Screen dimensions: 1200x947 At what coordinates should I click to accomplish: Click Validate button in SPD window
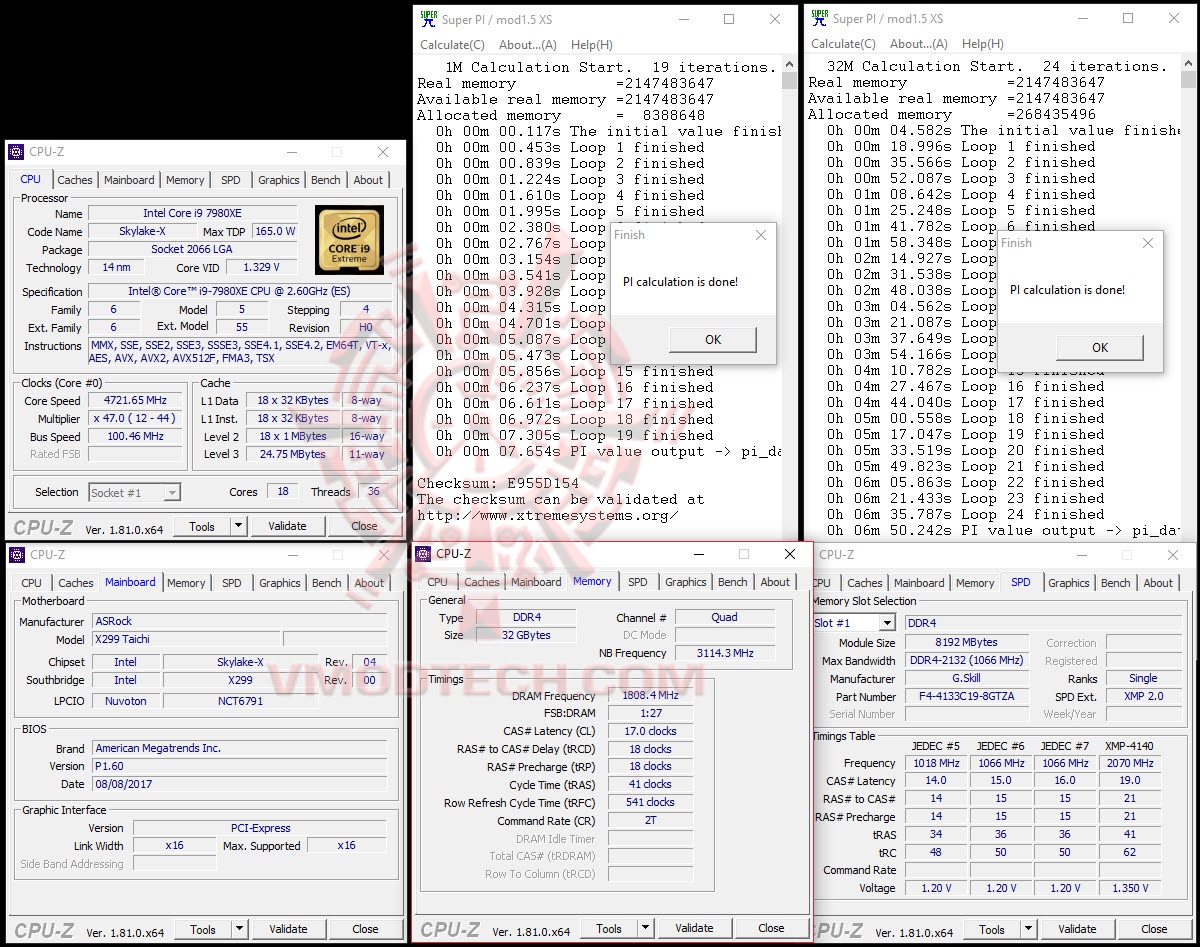click(x=1077, y=929)
